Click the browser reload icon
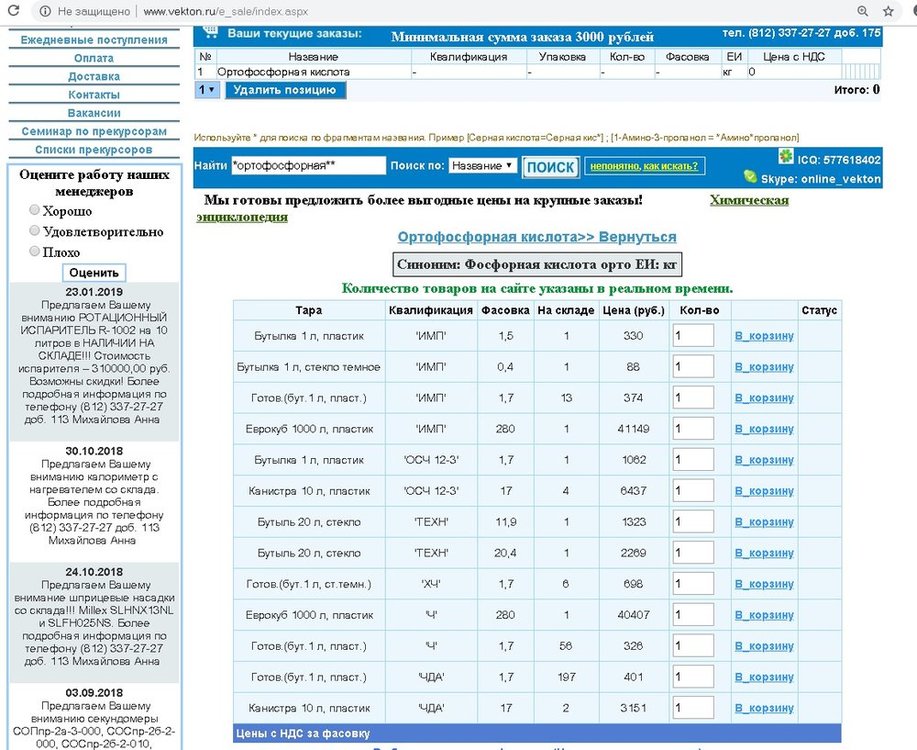The width and height of the screenshot is (917, 750). [x=11, y=12]
